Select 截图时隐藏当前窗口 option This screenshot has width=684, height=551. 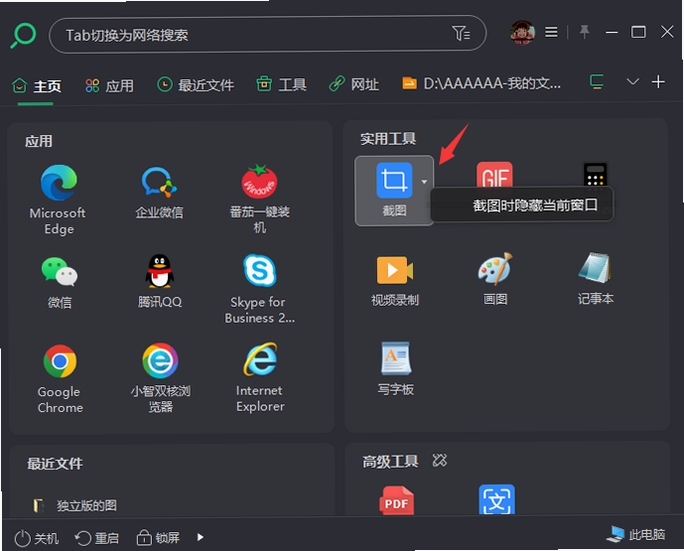coord(522,205)
